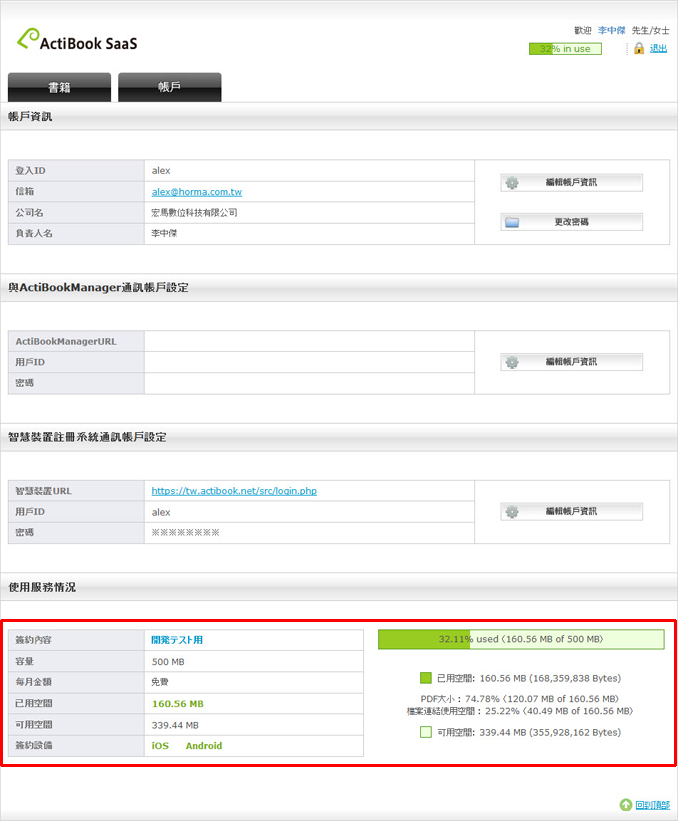Click the 每月金額 row label

(x=34, y=682)
